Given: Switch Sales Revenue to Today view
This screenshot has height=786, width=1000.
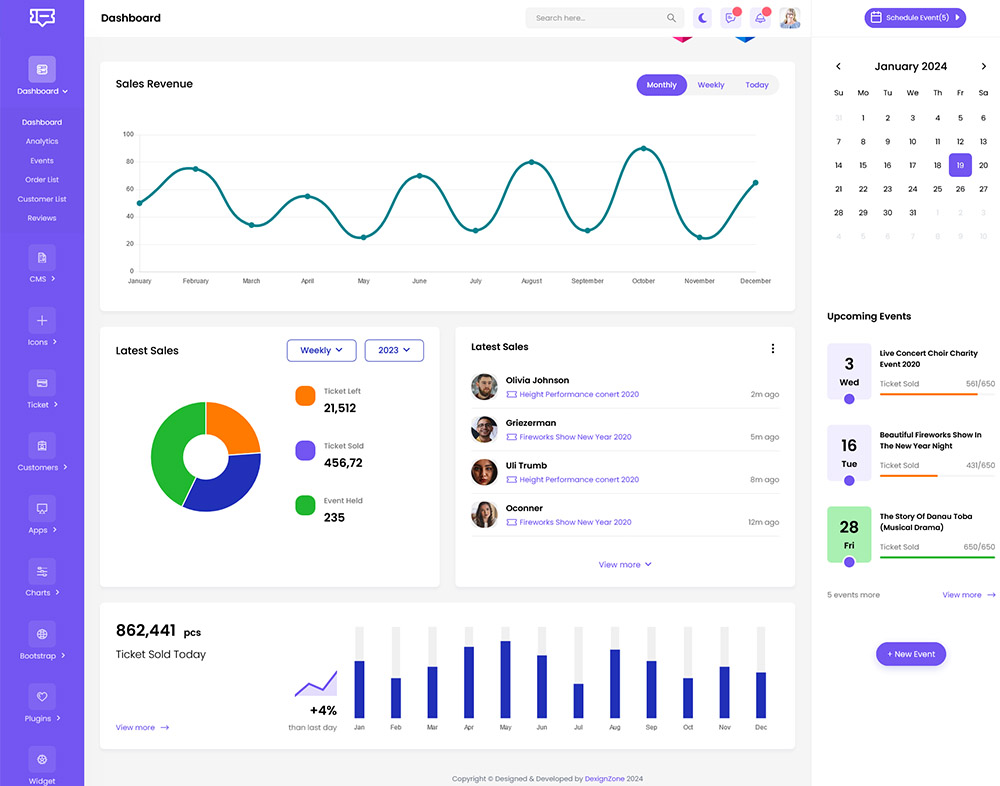Looking at the screenshot, I should 757,85.
